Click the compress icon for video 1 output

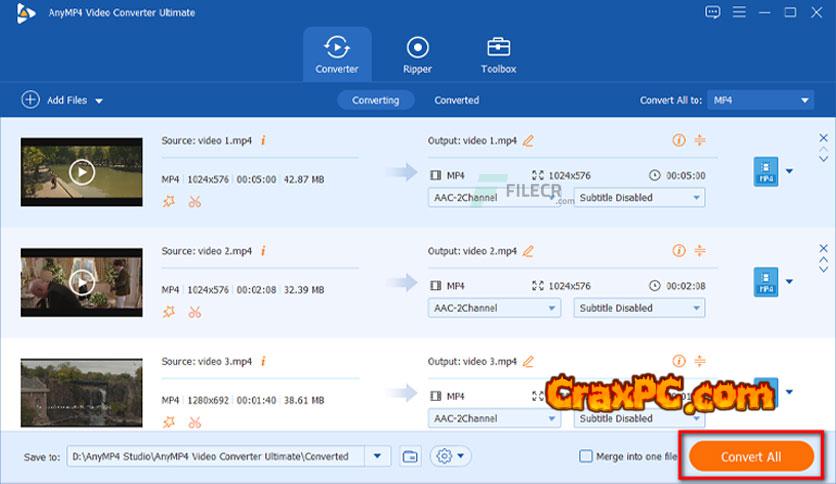pos(700,141)
